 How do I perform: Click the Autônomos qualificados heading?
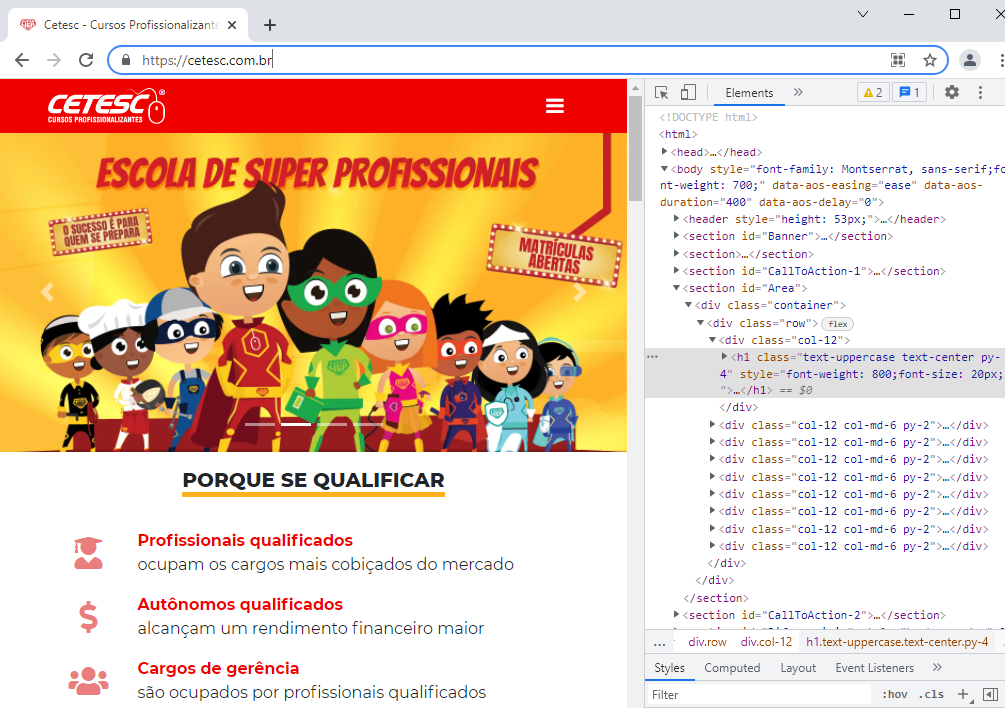pos(240,604)
